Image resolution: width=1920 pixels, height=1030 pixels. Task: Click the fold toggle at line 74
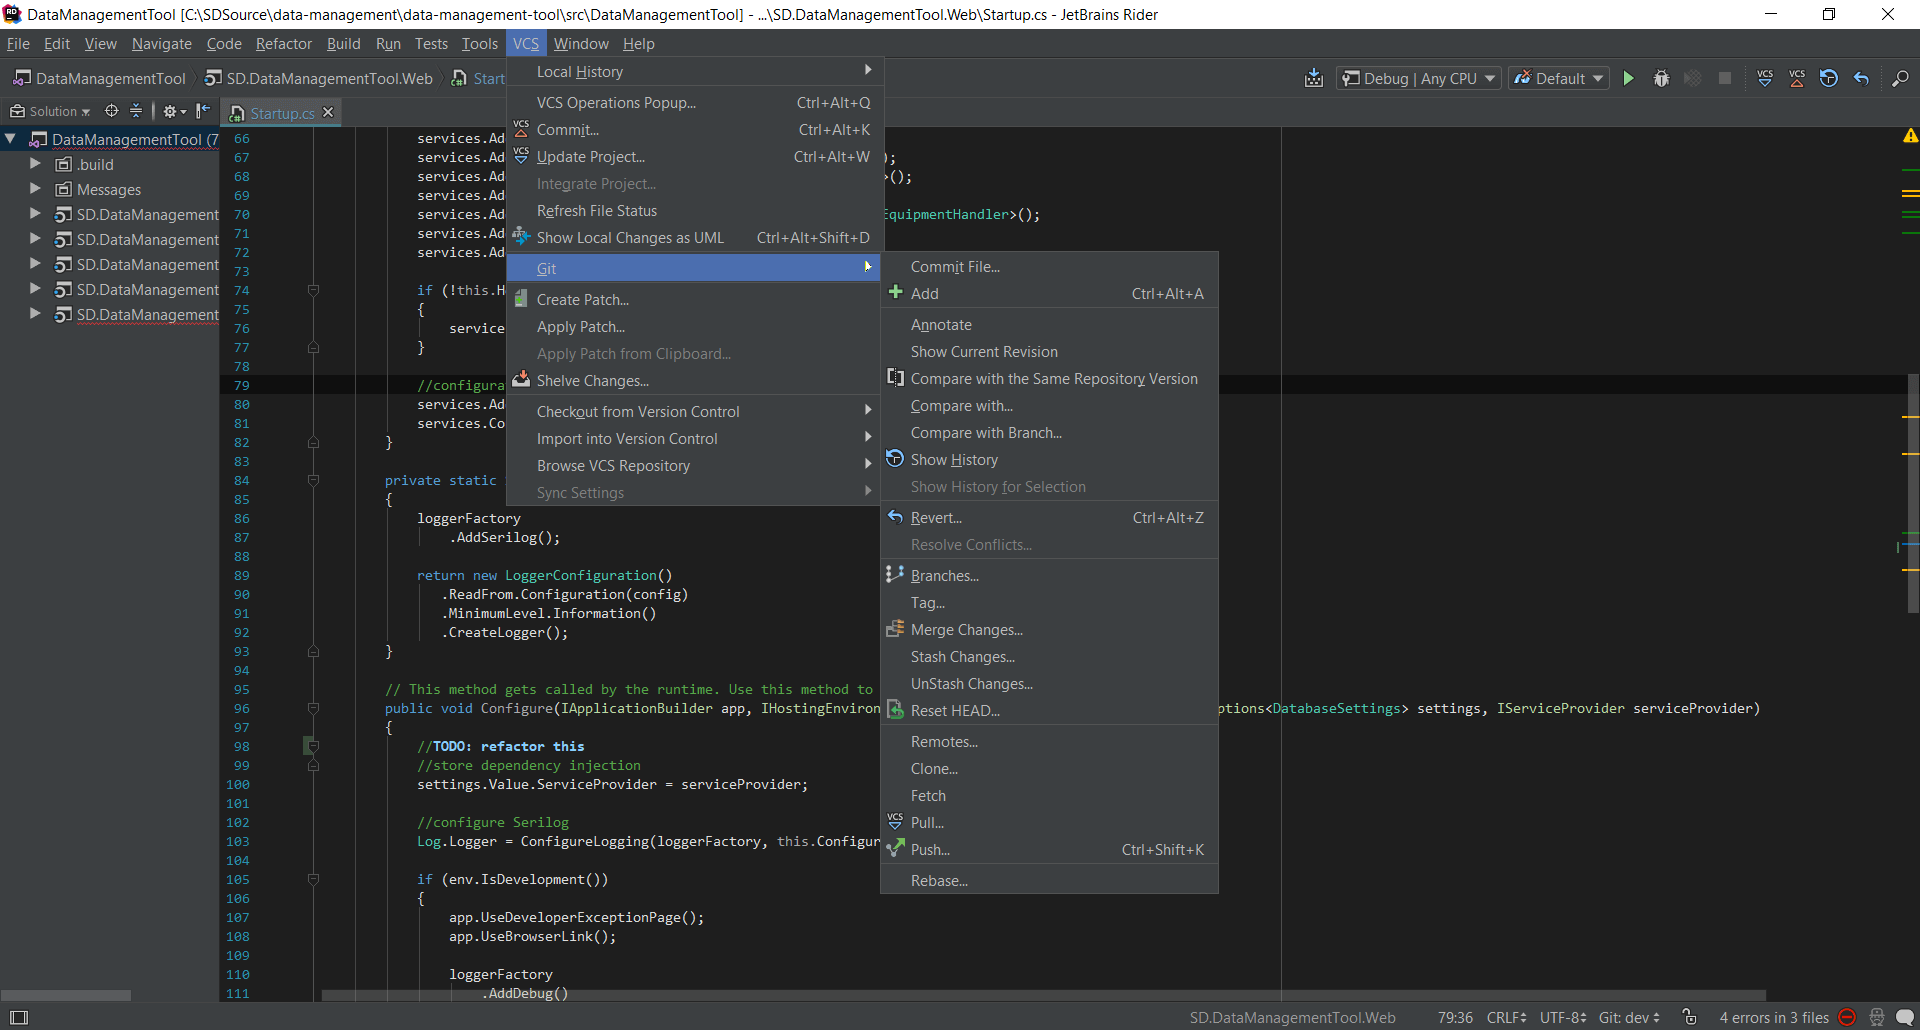(x=313, y=290)
